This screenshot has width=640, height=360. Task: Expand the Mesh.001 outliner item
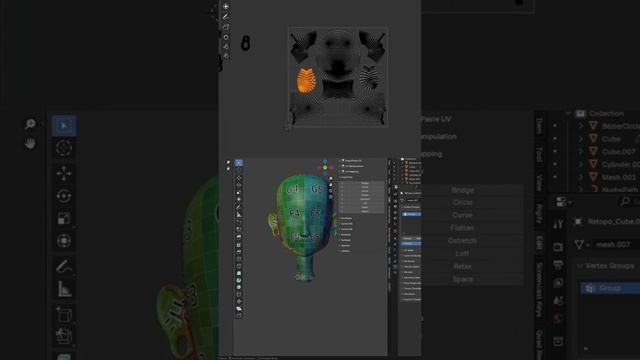[580, 177]
